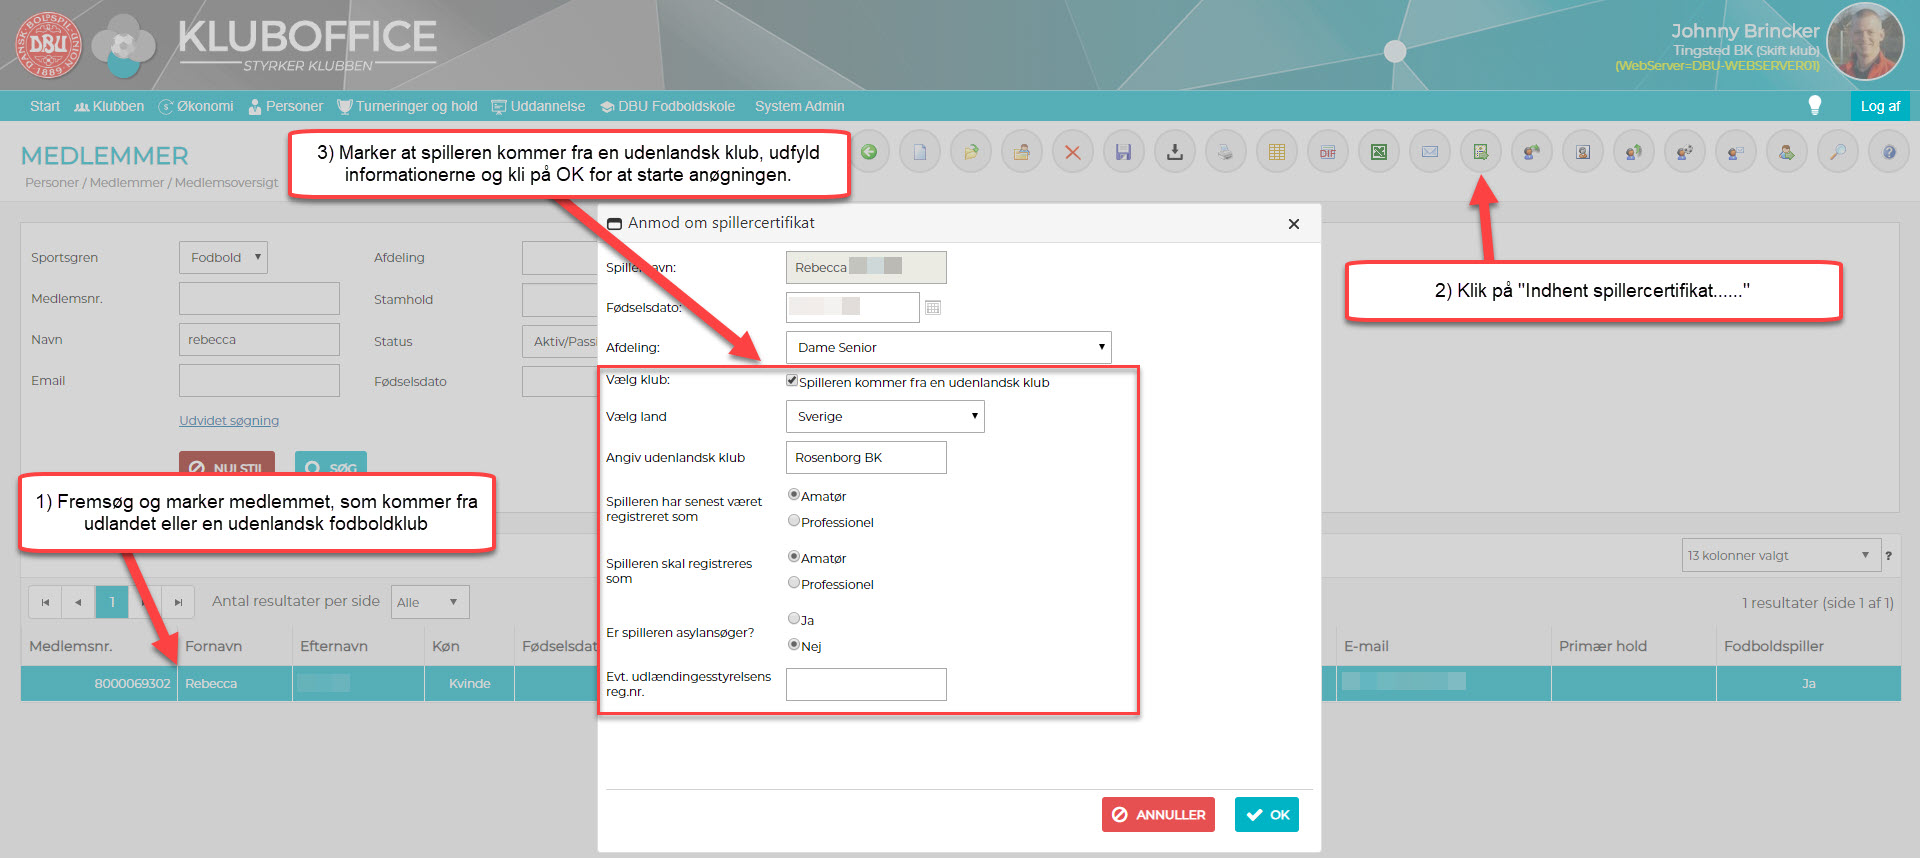Click the person with envelope toolbar icon
This screenshot has height=858, width=1920.
(x=1736, y=152)
